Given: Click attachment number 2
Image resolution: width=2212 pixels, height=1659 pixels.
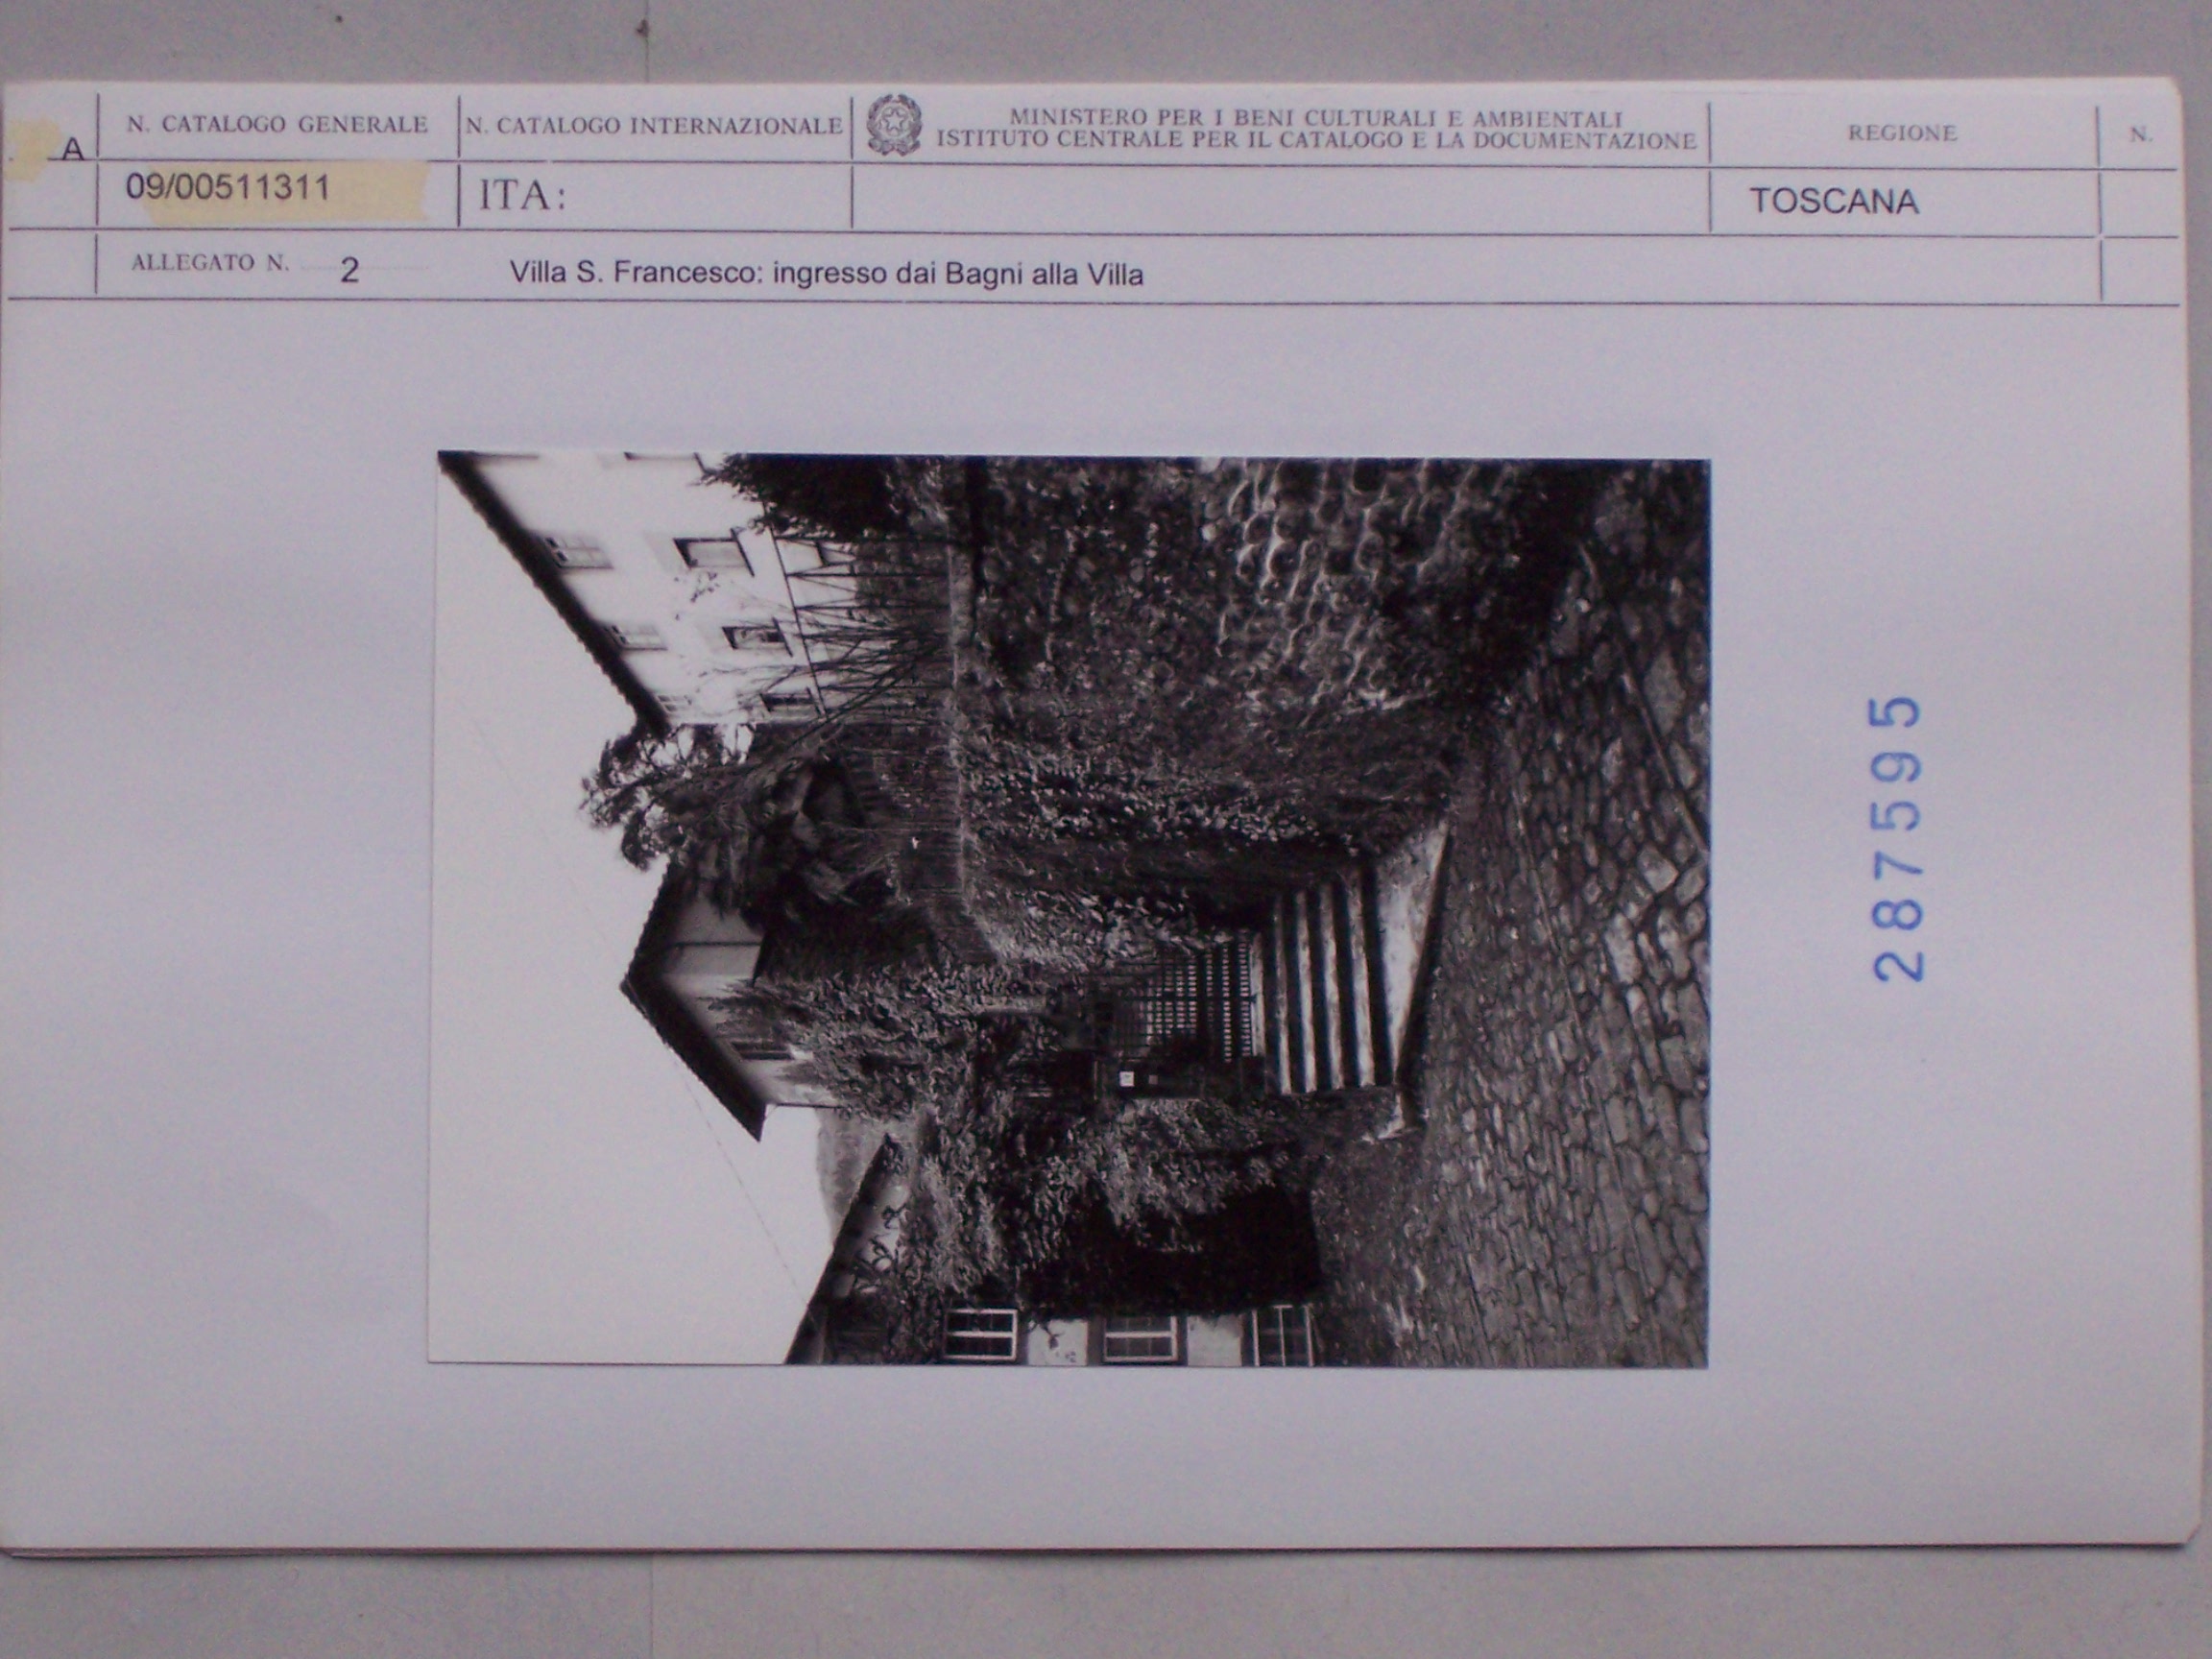Looking at the screenshot, I should (x=349, y=270).
